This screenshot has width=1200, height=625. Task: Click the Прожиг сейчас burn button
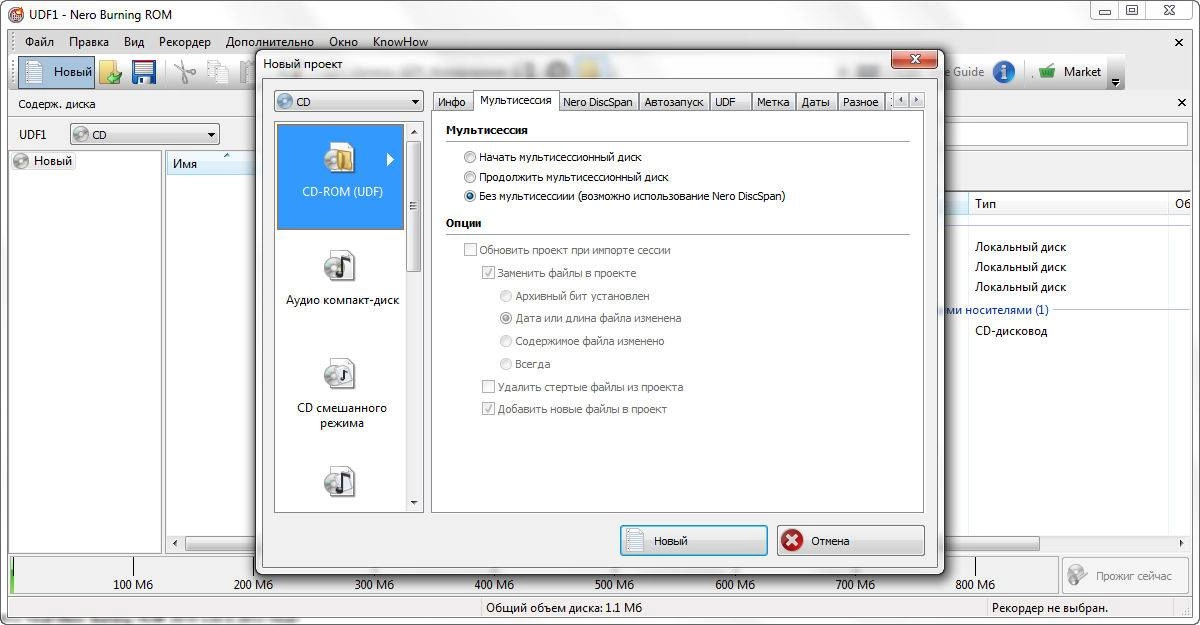1125,576
